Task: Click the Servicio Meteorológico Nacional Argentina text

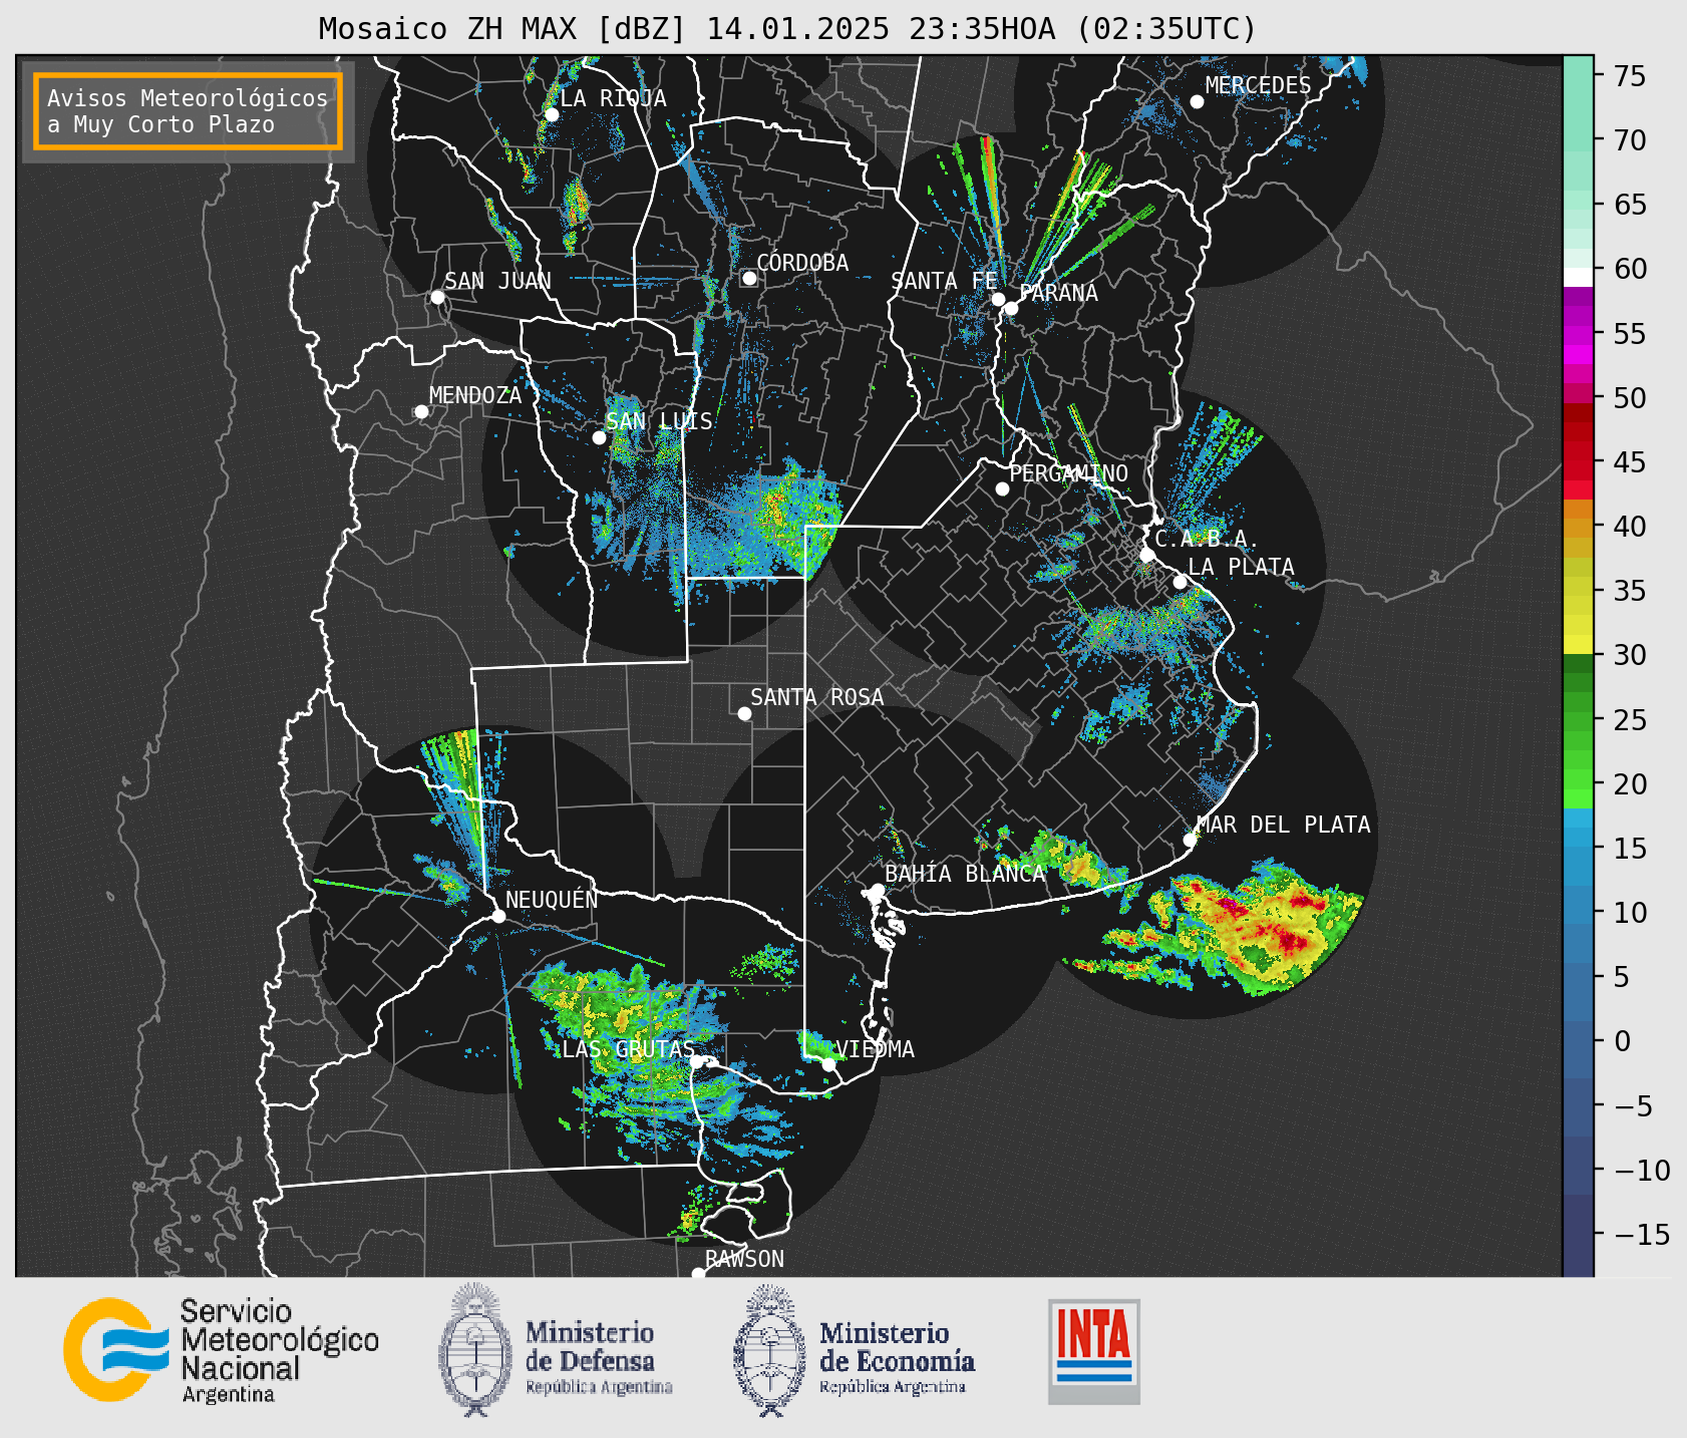Action: pyautogui.click(x=279, y=1351)
